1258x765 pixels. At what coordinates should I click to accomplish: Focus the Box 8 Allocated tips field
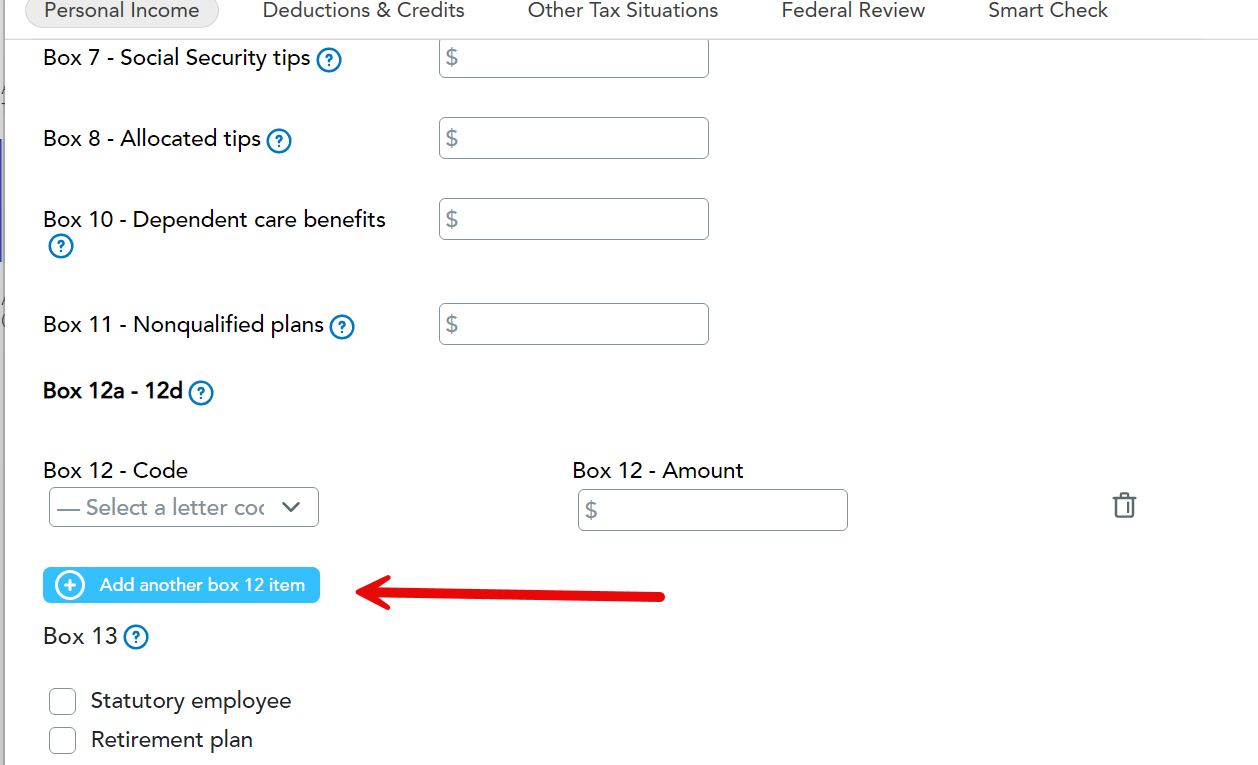pyautogui.click(x=574, y=138)
